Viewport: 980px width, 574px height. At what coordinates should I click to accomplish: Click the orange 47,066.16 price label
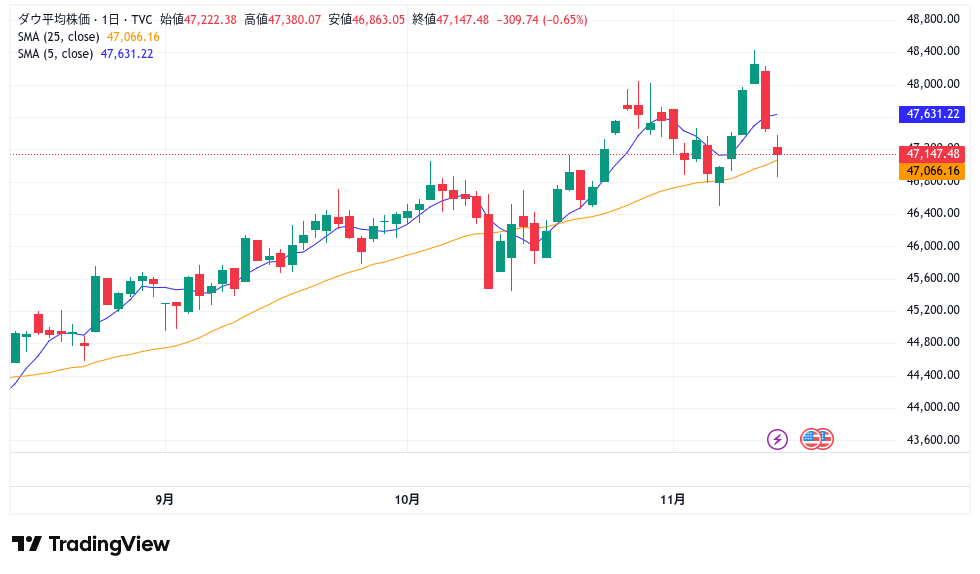click(933, 171)
